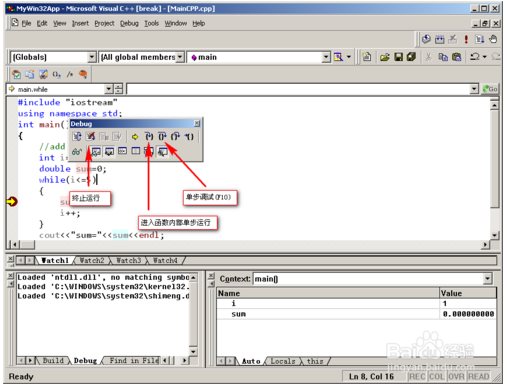Switch to the Build output tab
This screenshot has height=387, width=507.
coord(53,360)
